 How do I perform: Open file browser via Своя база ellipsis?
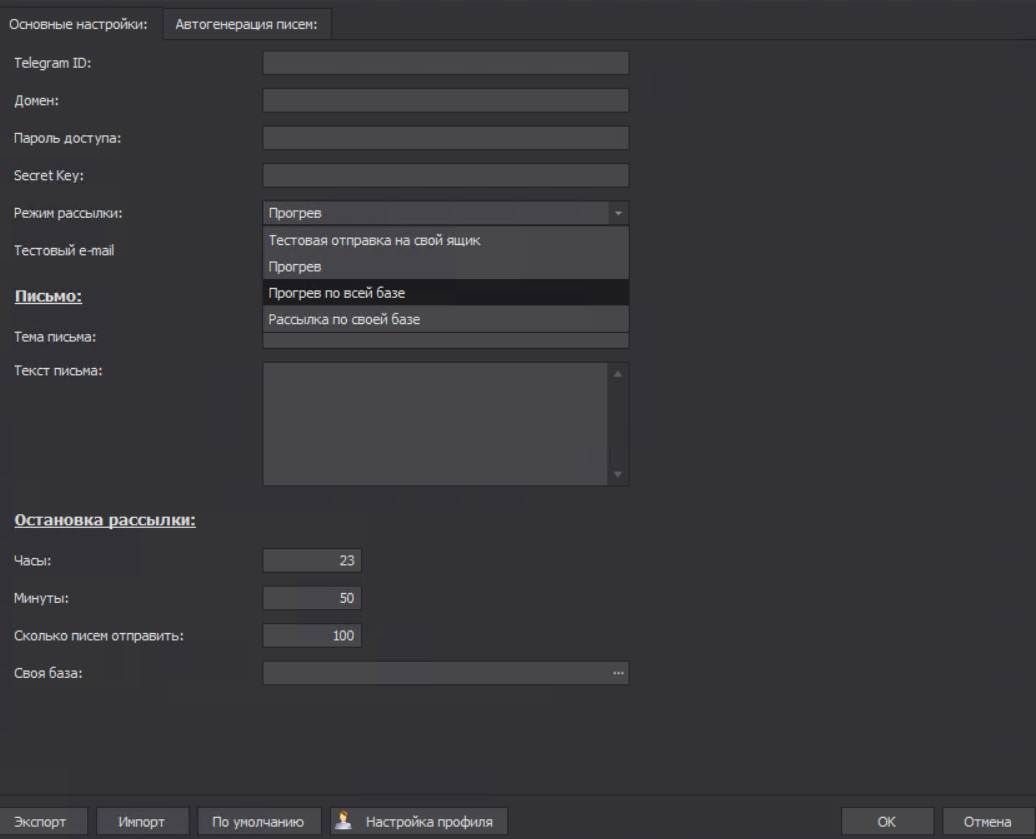point(618,673)
